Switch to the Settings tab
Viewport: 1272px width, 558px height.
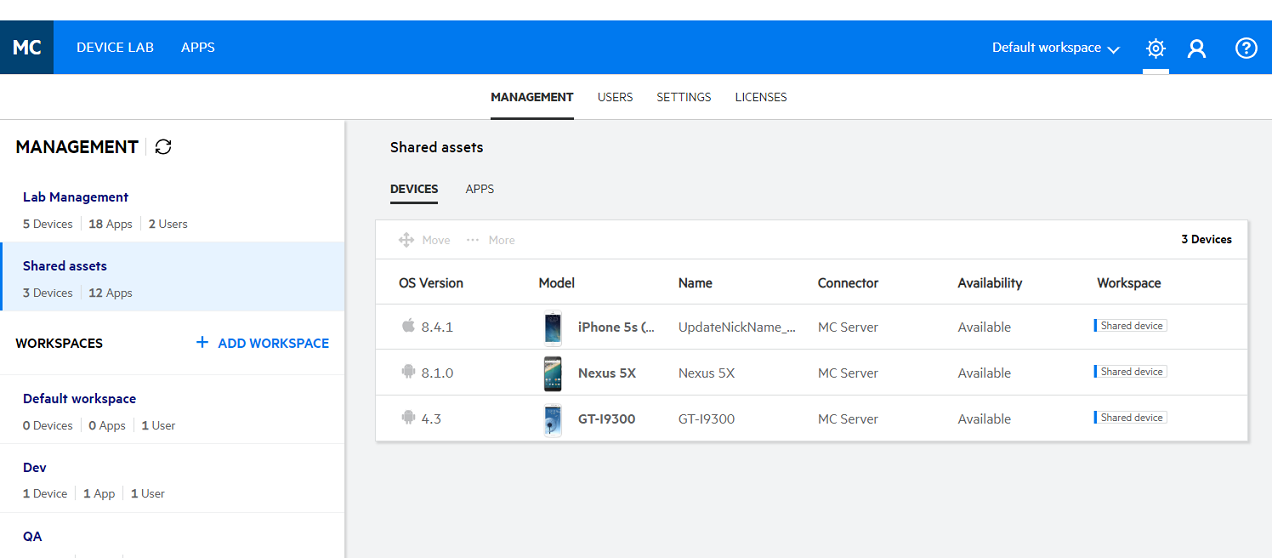pyautogui.click(x=683, y=97)
